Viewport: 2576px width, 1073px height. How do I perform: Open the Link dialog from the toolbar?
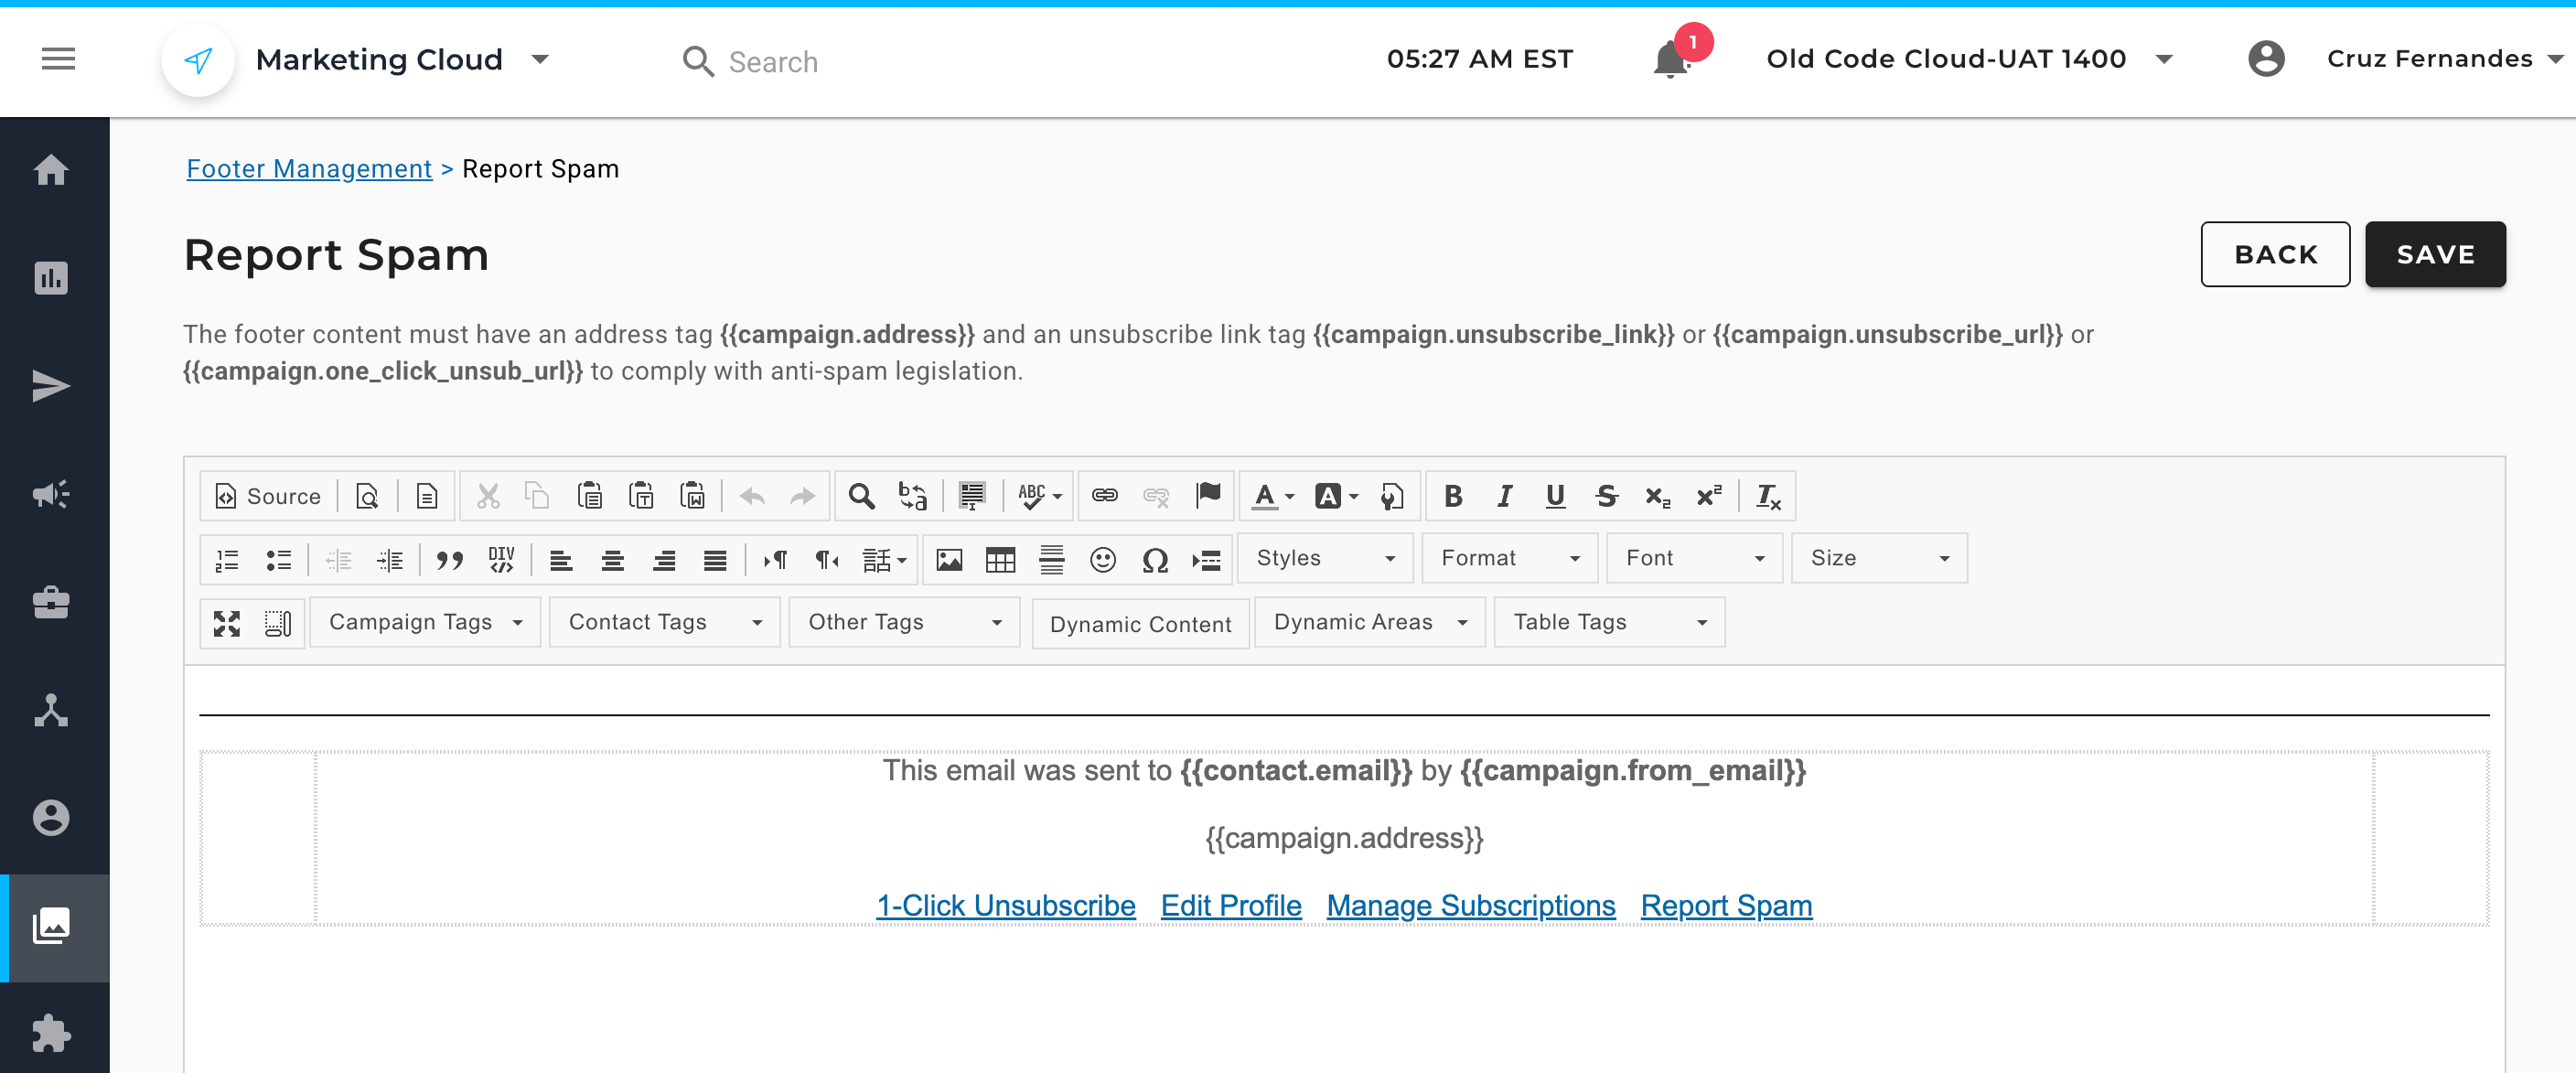pyautogui.click(x=1105, y=495)
